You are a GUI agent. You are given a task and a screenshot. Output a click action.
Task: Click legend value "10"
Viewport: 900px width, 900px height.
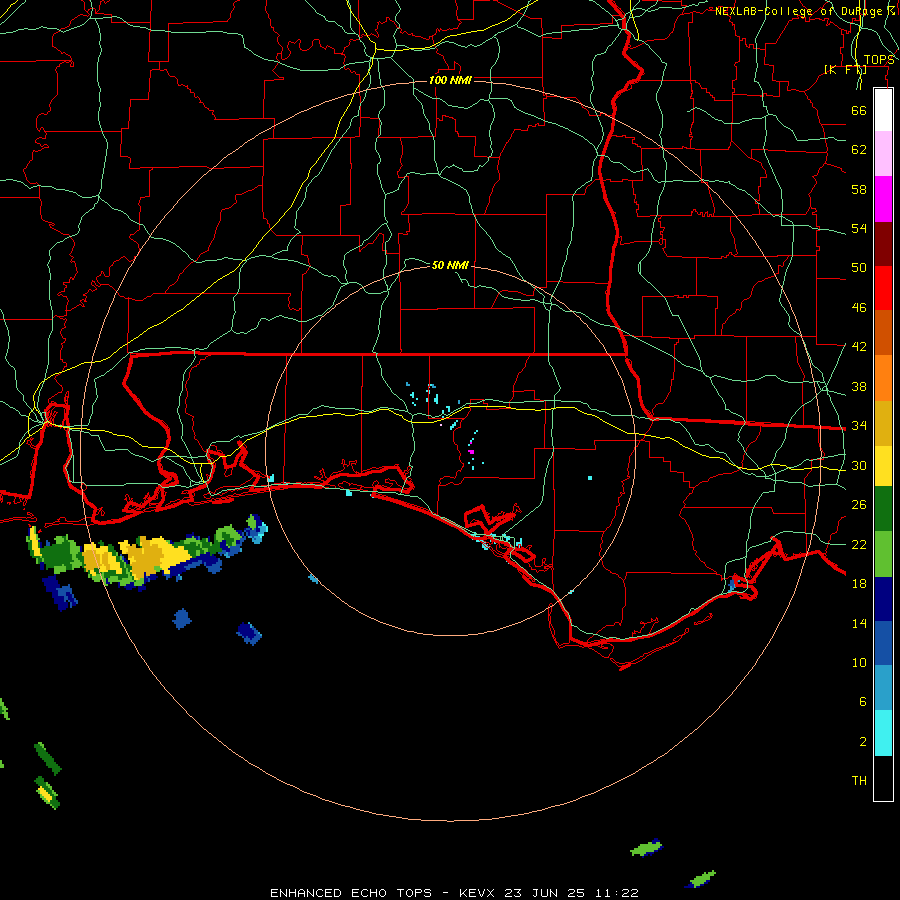tap(859, 663)
